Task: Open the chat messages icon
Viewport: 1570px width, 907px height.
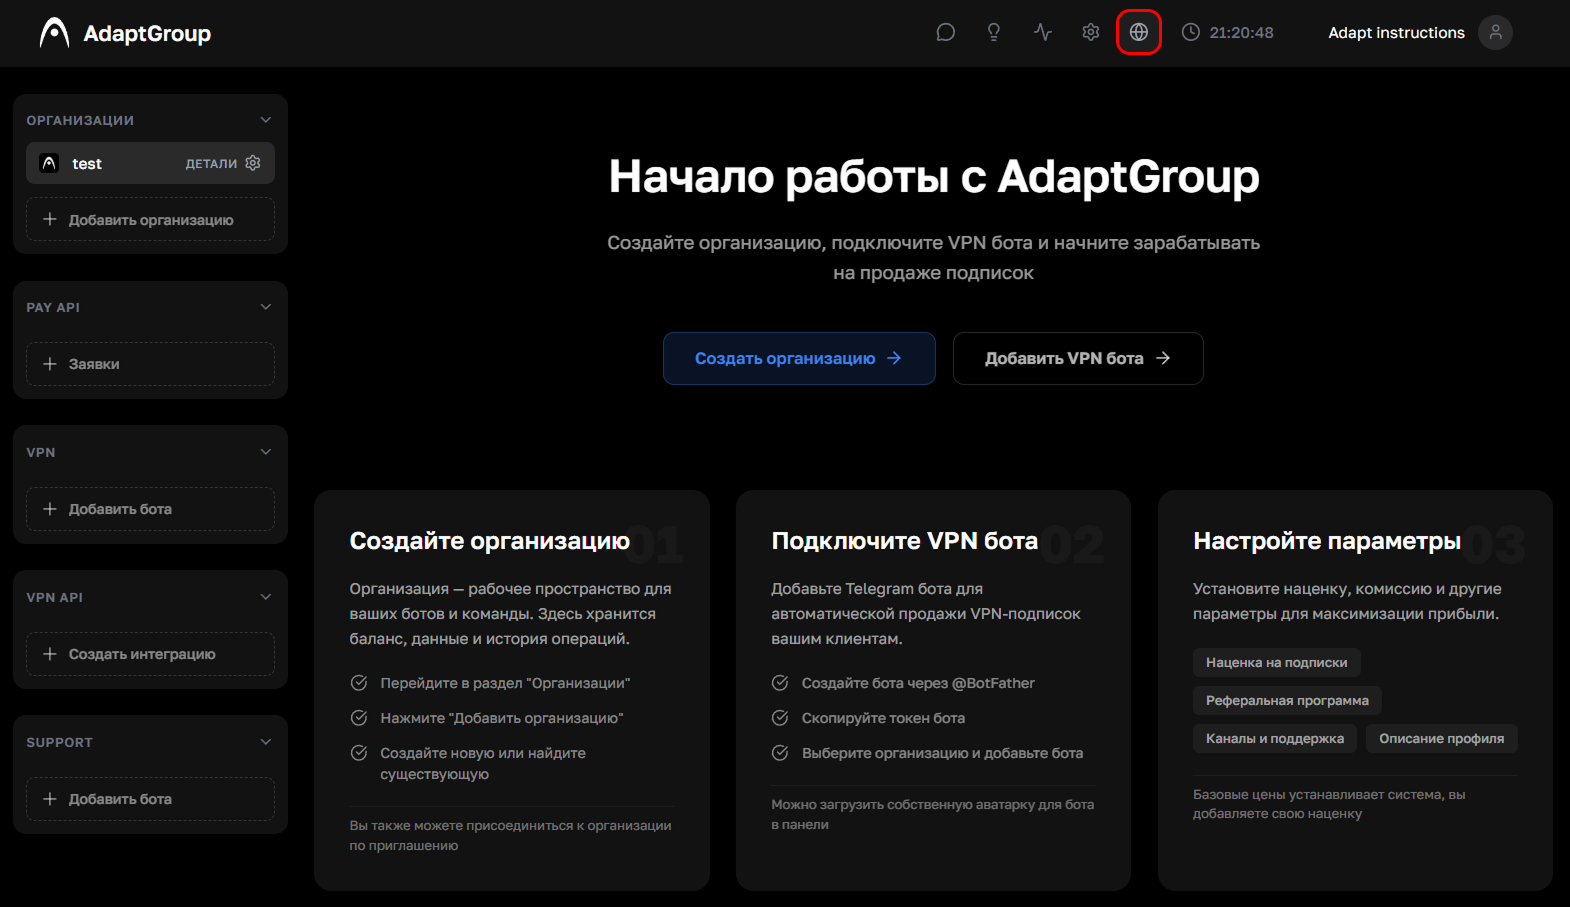Action: pyautogui.click(x=945, y=32)
